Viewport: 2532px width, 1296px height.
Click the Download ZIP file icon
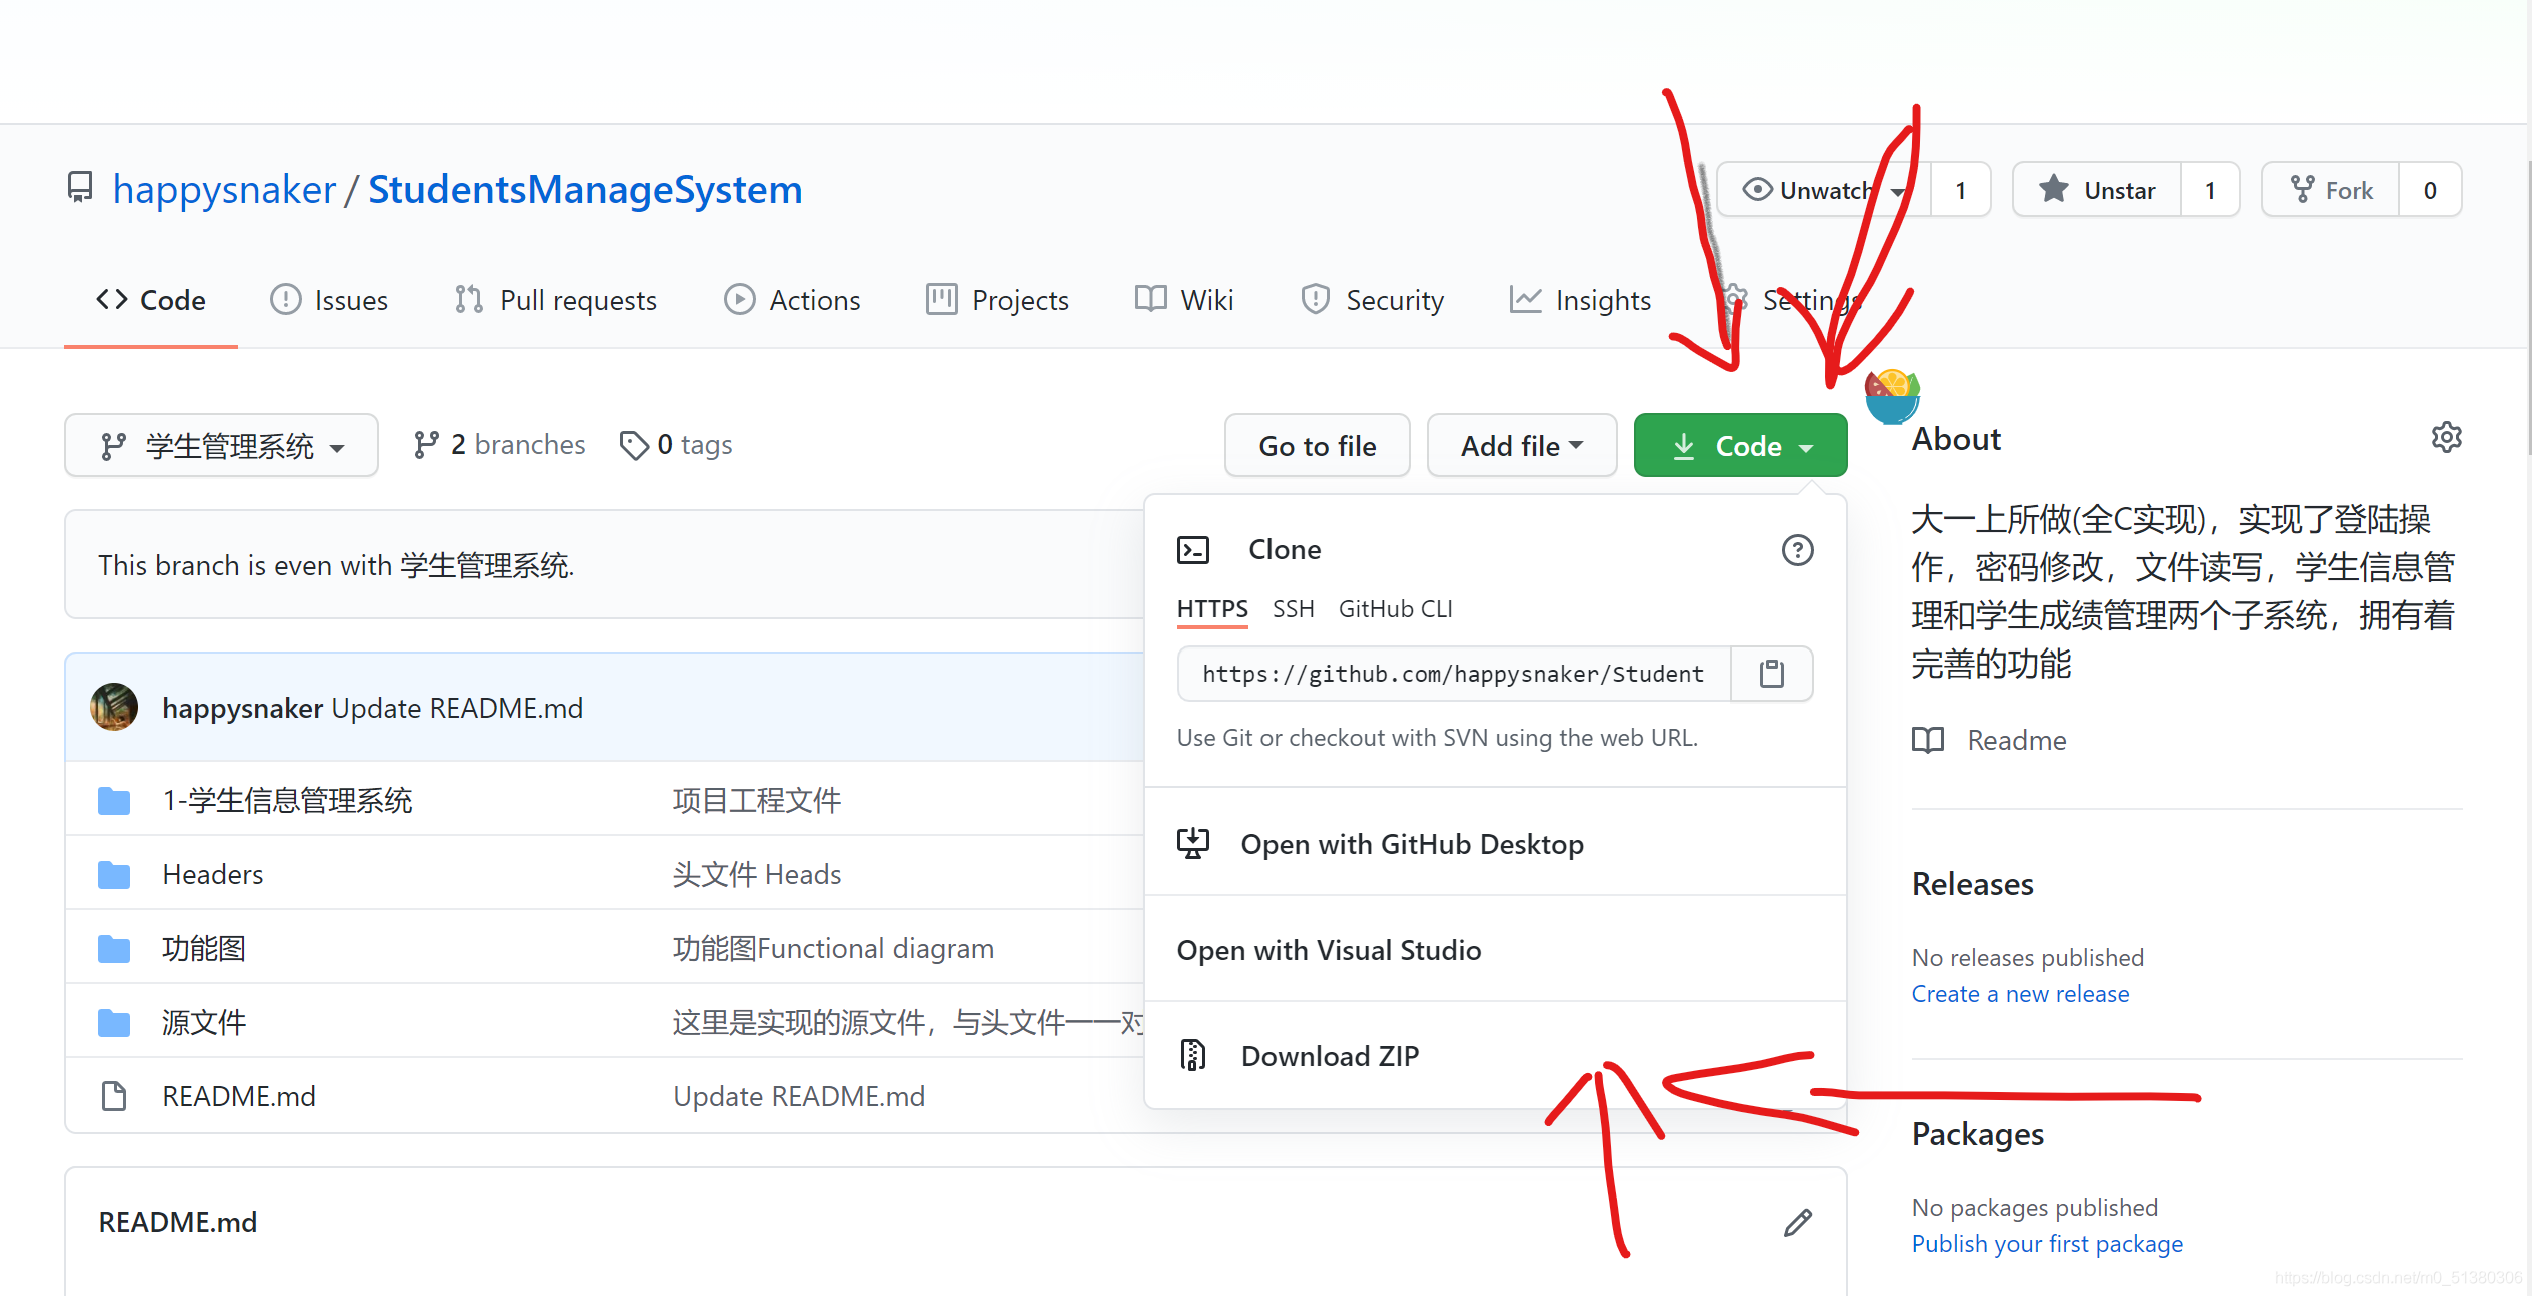(x=1192, y=1055)
